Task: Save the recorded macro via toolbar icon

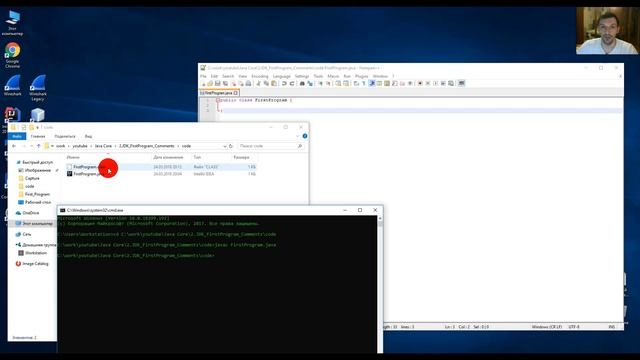Action: tap(451, 83)
